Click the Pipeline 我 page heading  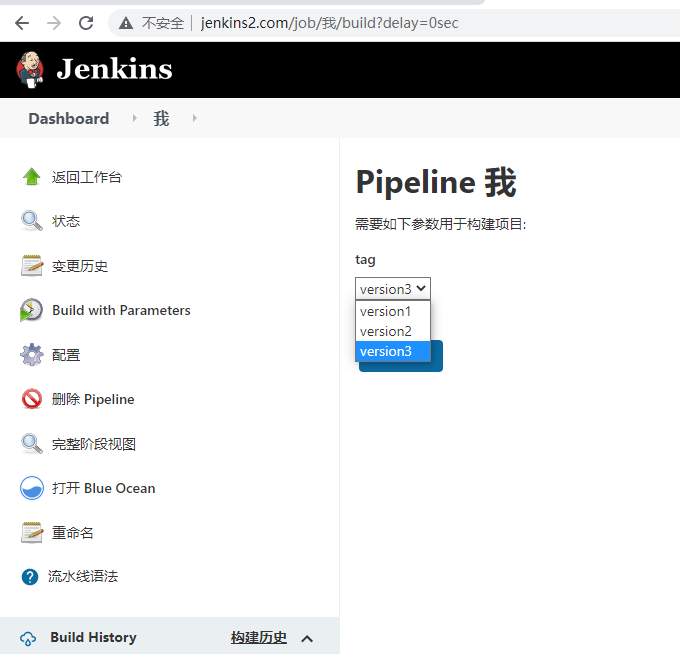coord(436,182)
